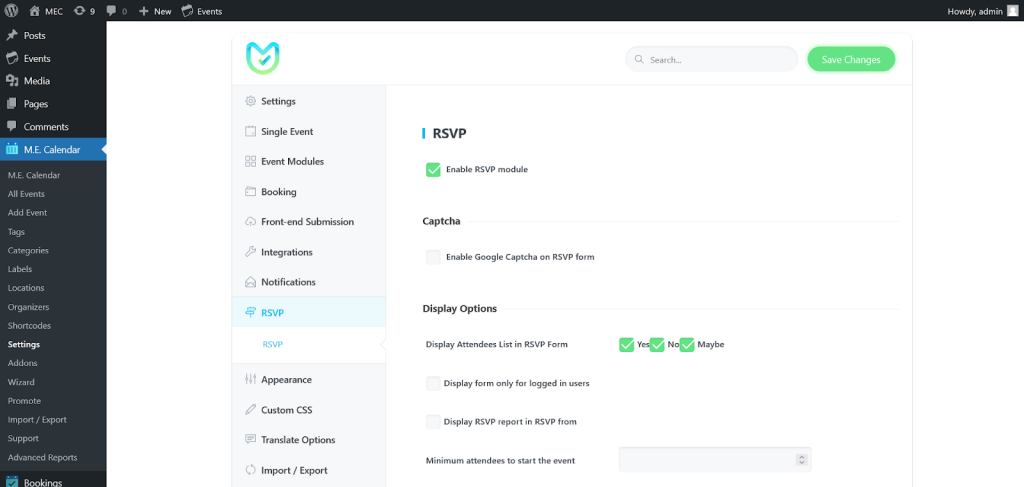Open Import / Export in WordPress submenu
The image size is (1024, 487).
coord(37,420)
